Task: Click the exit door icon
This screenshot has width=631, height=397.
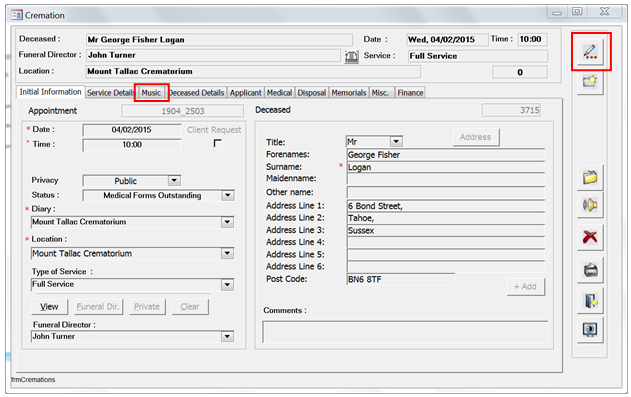Action: tap(590, 301)
